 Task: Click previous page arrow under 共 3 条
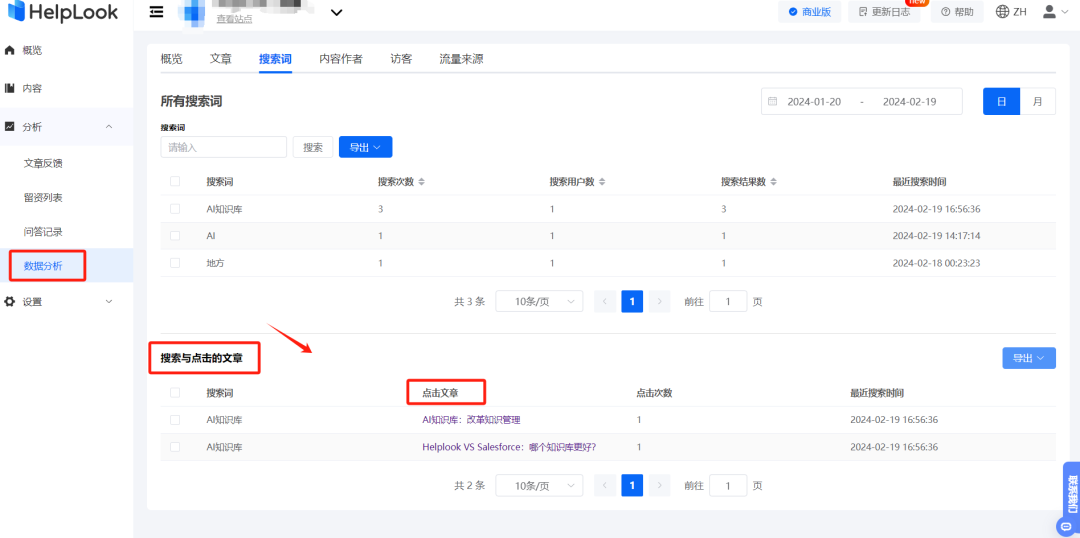click(605, 301)
